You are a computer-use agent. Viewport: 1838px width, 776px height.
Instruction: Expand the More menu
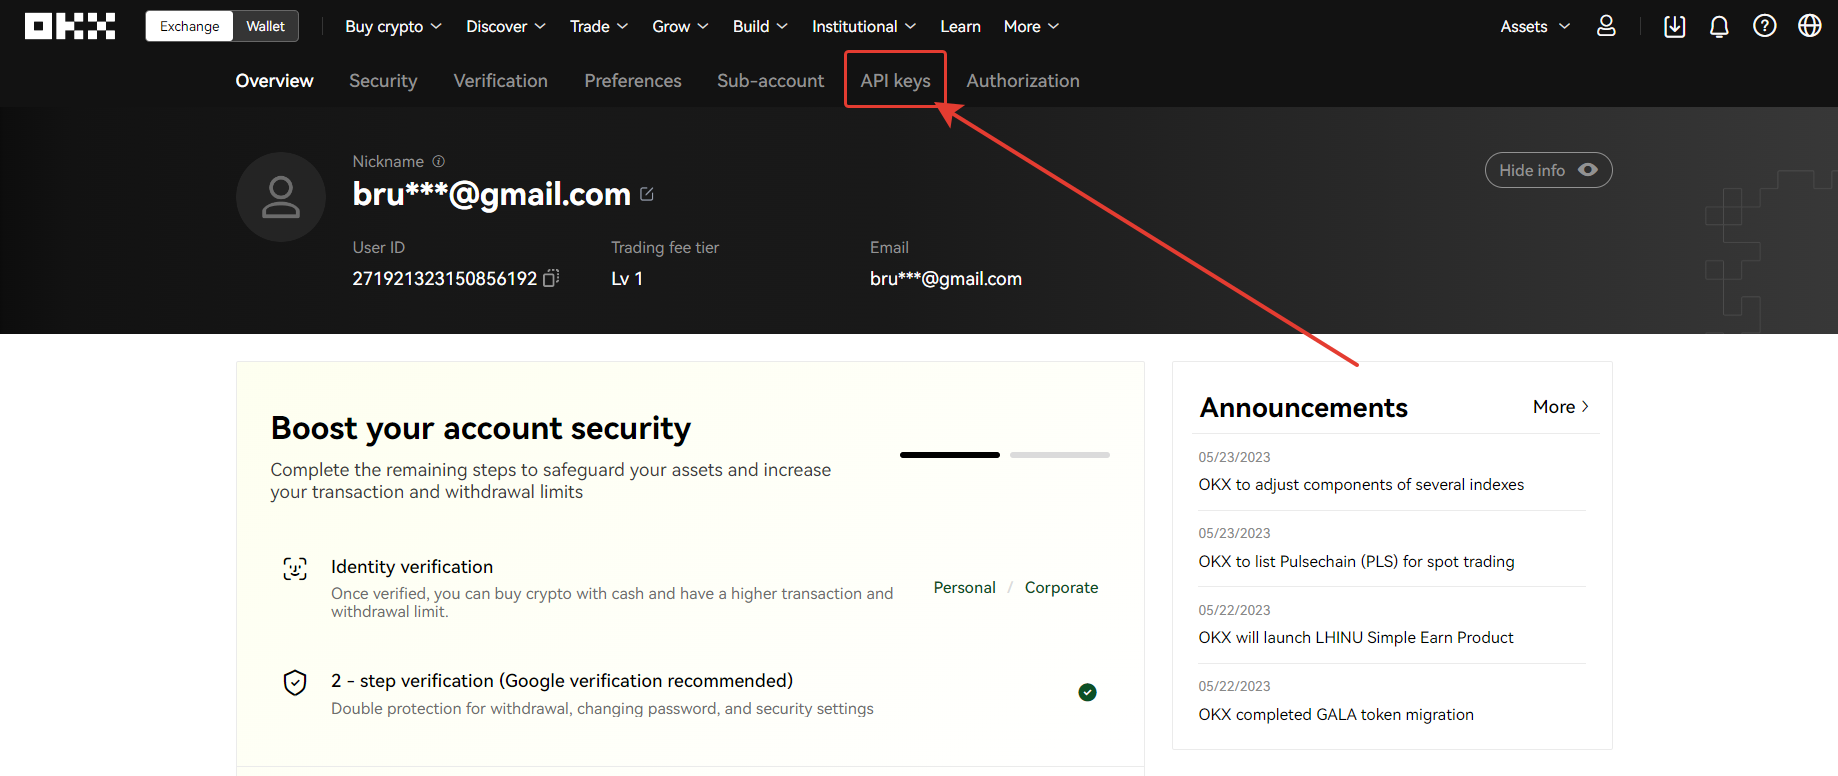pyautogui.click(x=1031, y=27)
